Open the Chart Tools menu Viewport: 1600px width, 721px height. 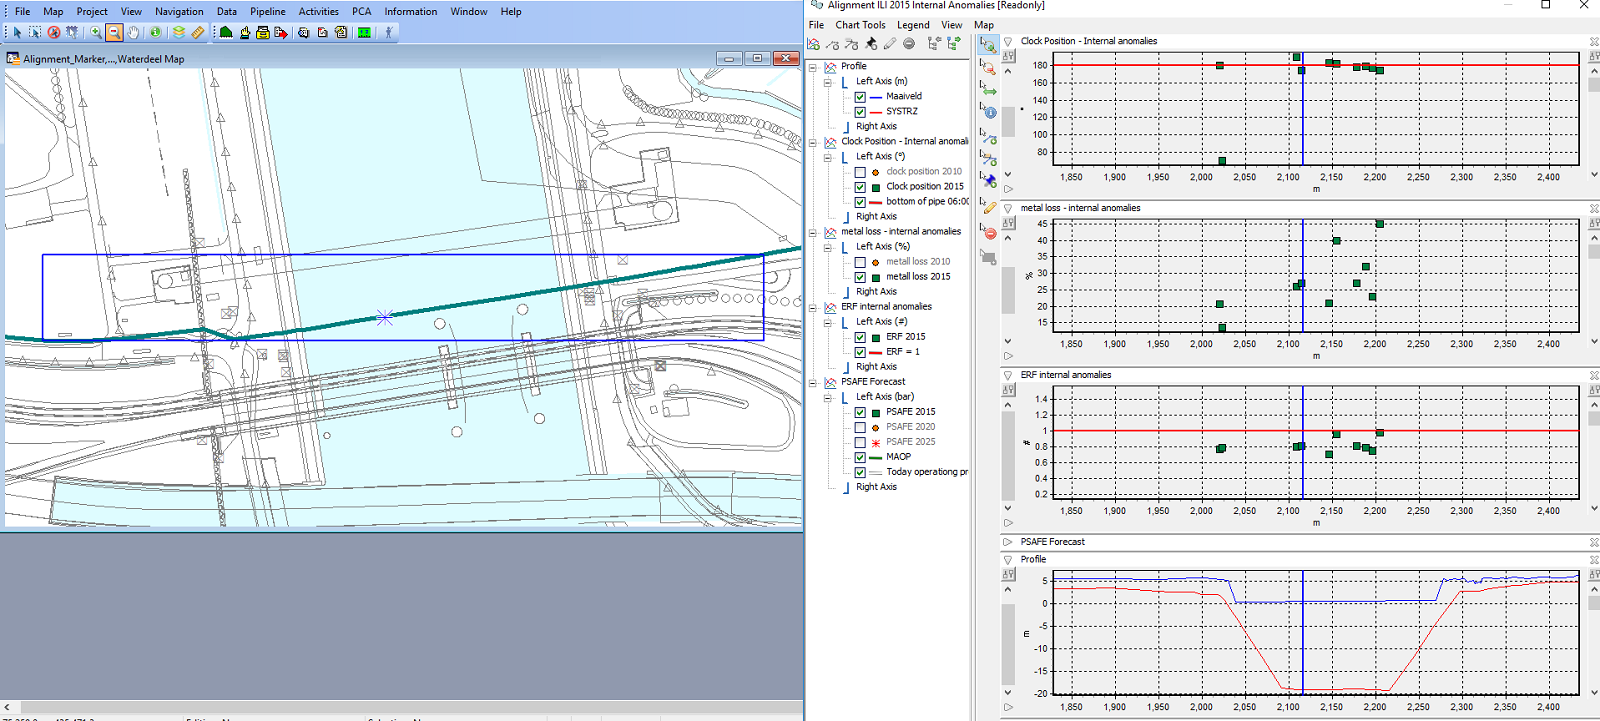coord(860,25)
